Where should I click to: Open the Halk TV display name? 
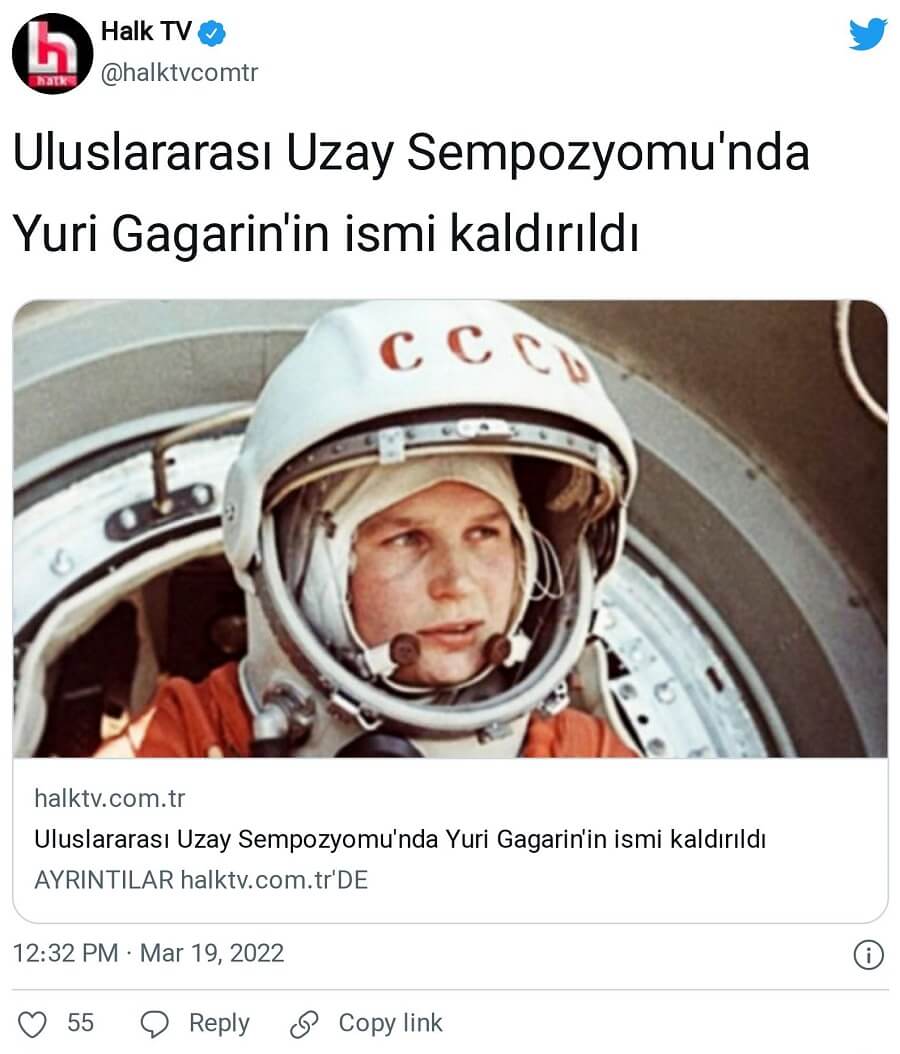point(147,32)
